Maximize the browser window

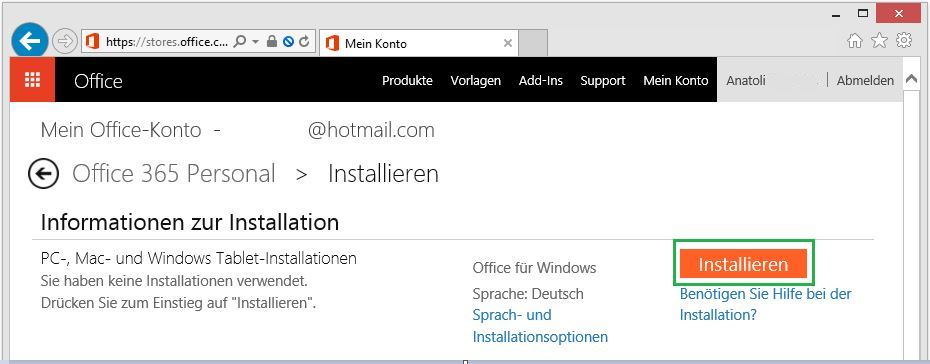pyautogui.click(x=863, y=13)
